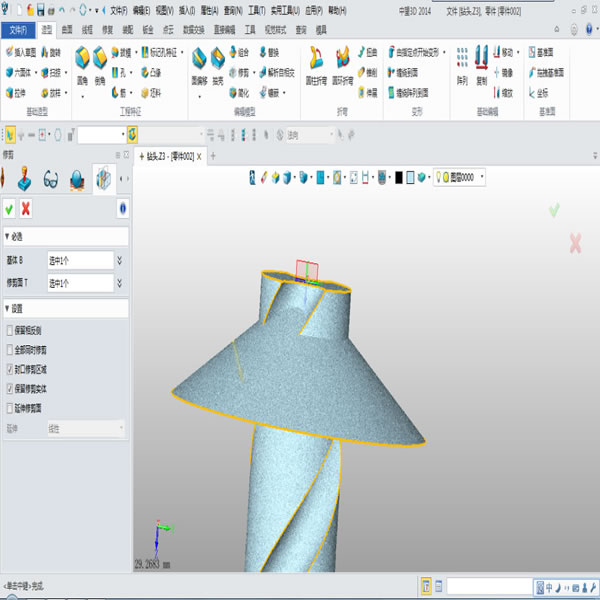Collapse the 必选 section
600x600 pixels.
tap(7, 236)
